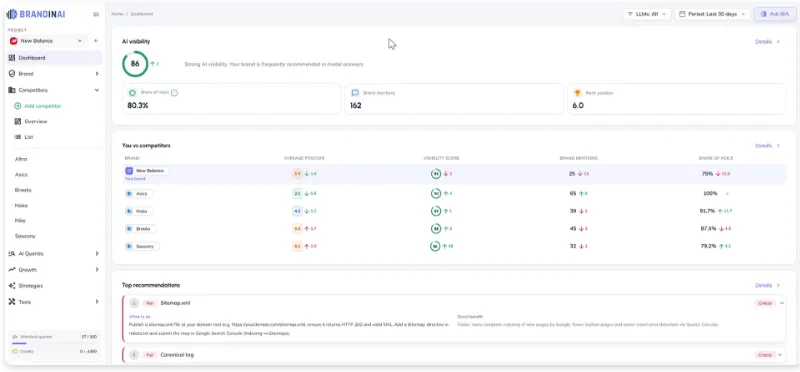Click Asics 100% share of voice value
The height and width of the screenshot is (372, 800).
click(x=710, y=194)
